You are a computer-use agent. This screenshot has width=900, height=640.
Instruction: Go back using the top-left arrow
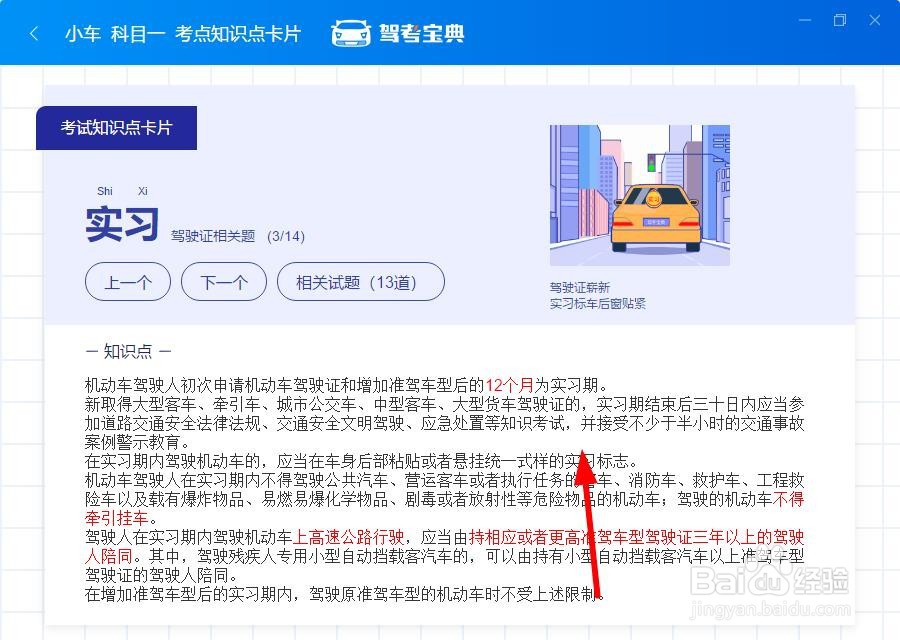[x=34, y=34]
